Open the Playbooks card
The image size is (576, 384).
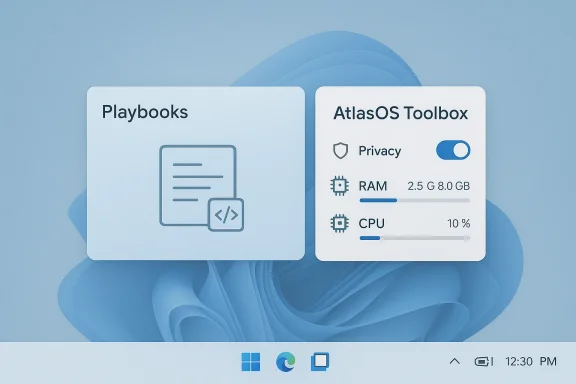tap(196, 173)
